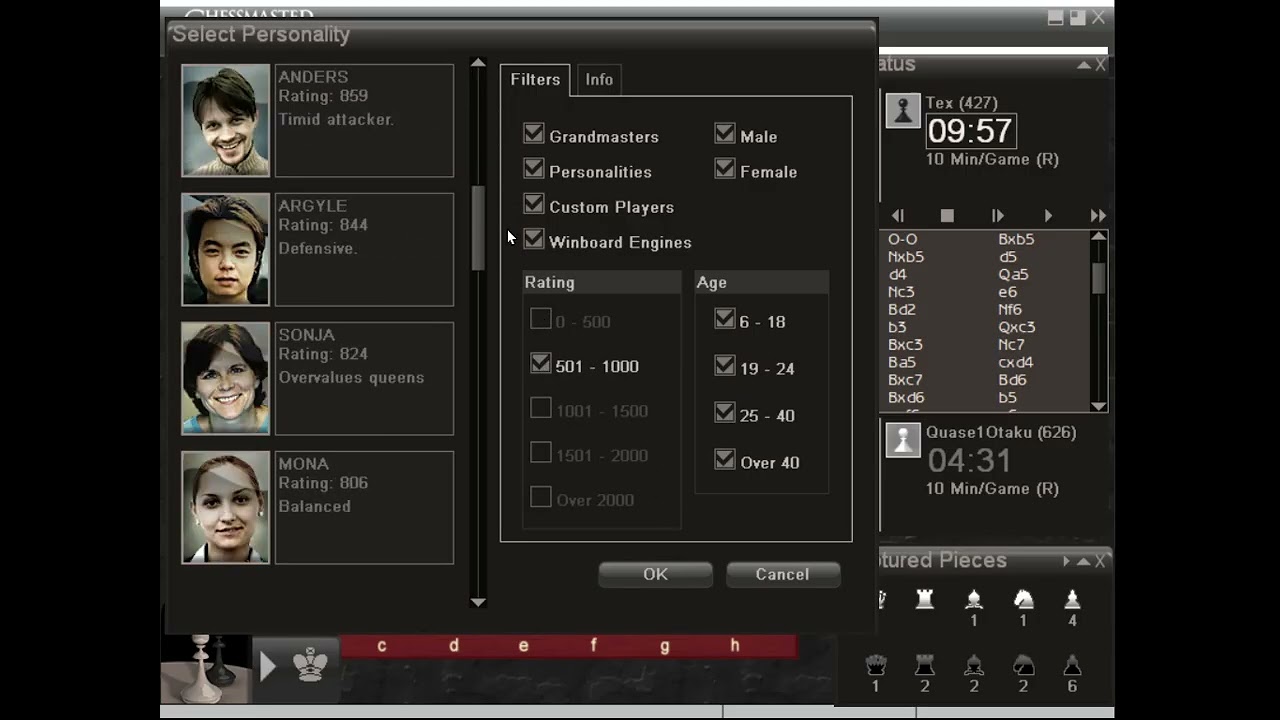1280x720 pixels.
Task: Click the personality list scrollbar thumb
Action: pos(478,228)
